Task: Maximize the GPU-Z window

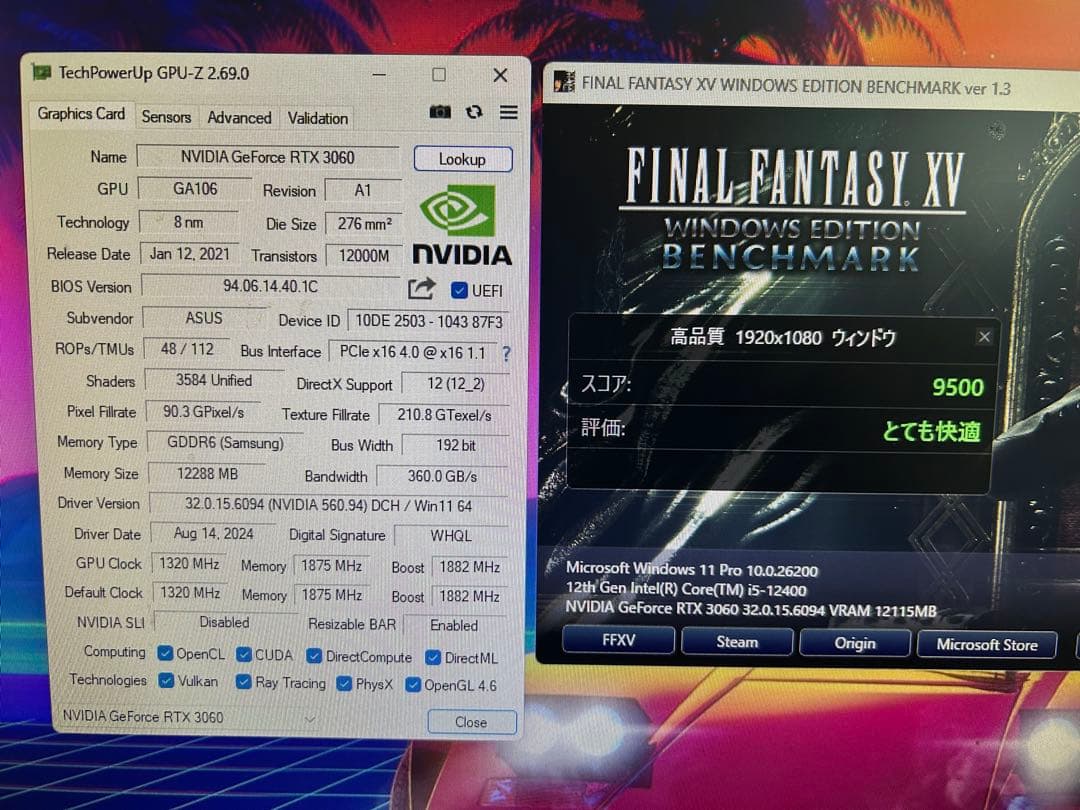Action: (x=439, y=74)
